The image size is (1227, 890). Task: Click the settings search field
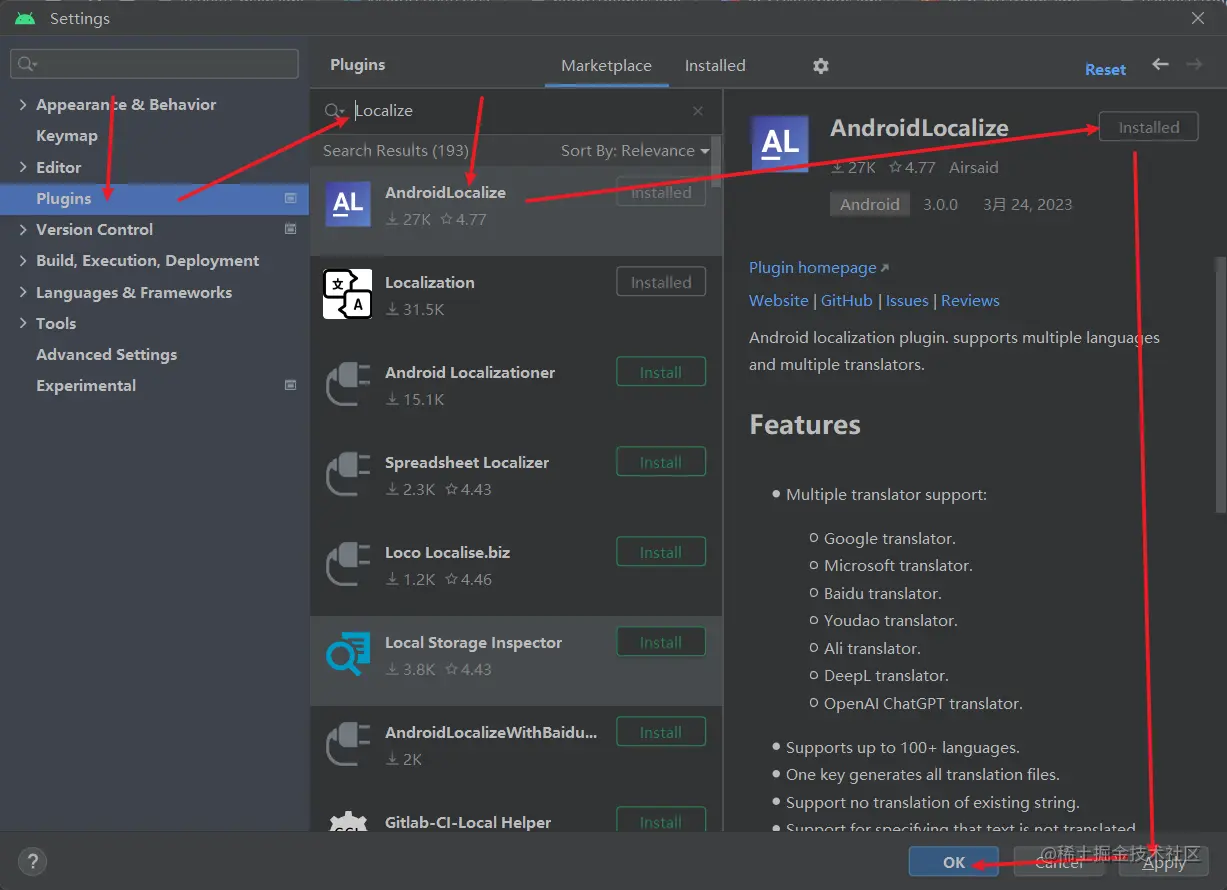tap(154, 64)
